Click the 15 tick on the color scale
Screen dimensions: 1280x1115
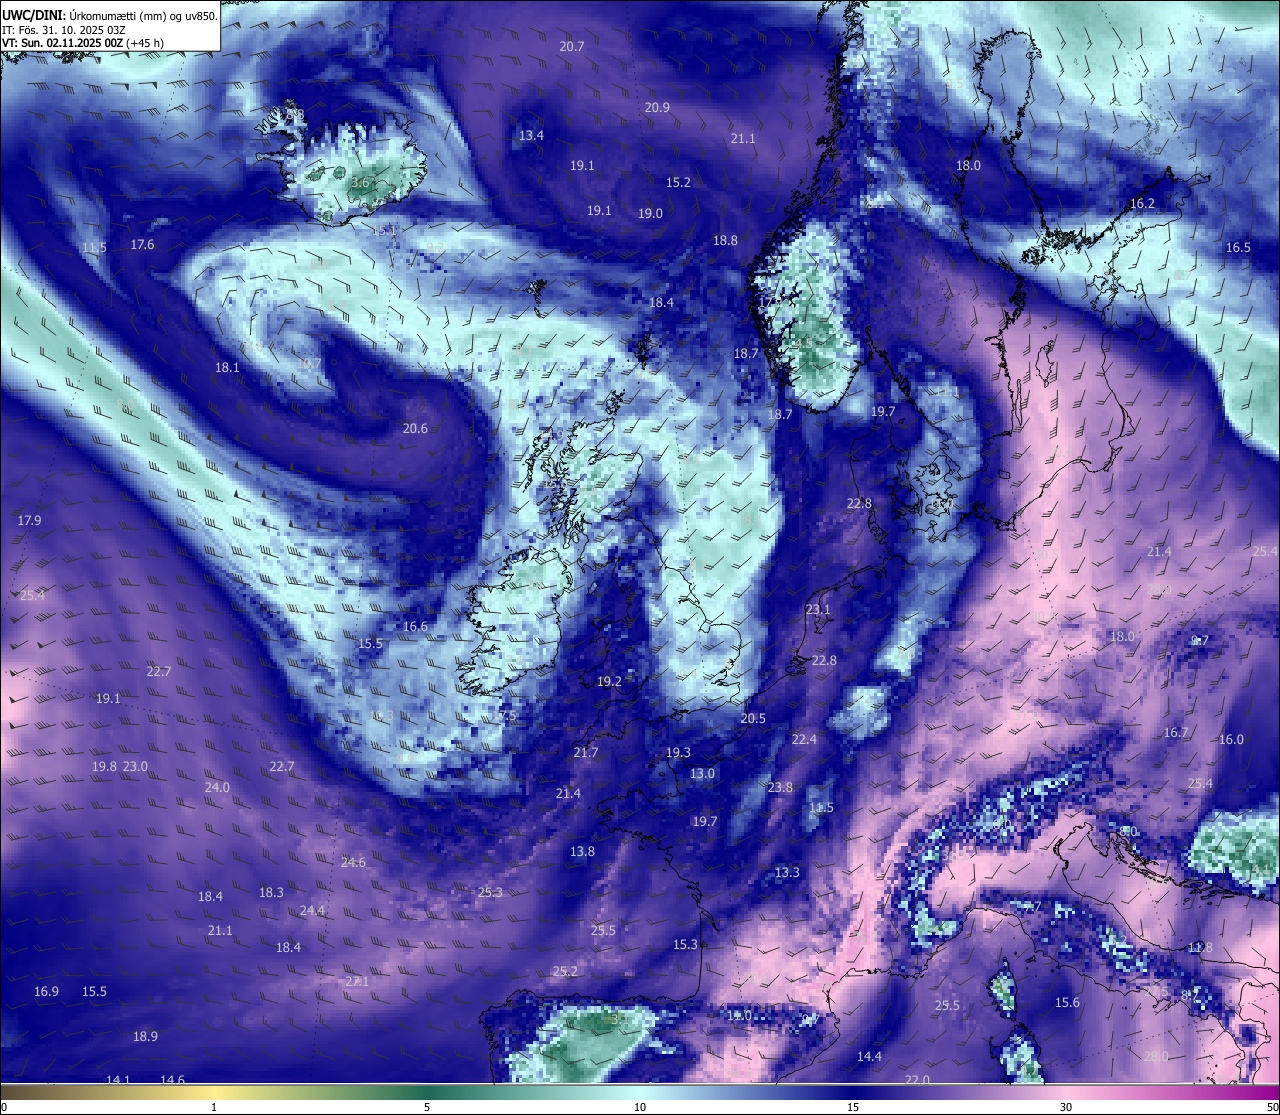click(853, 1107)
